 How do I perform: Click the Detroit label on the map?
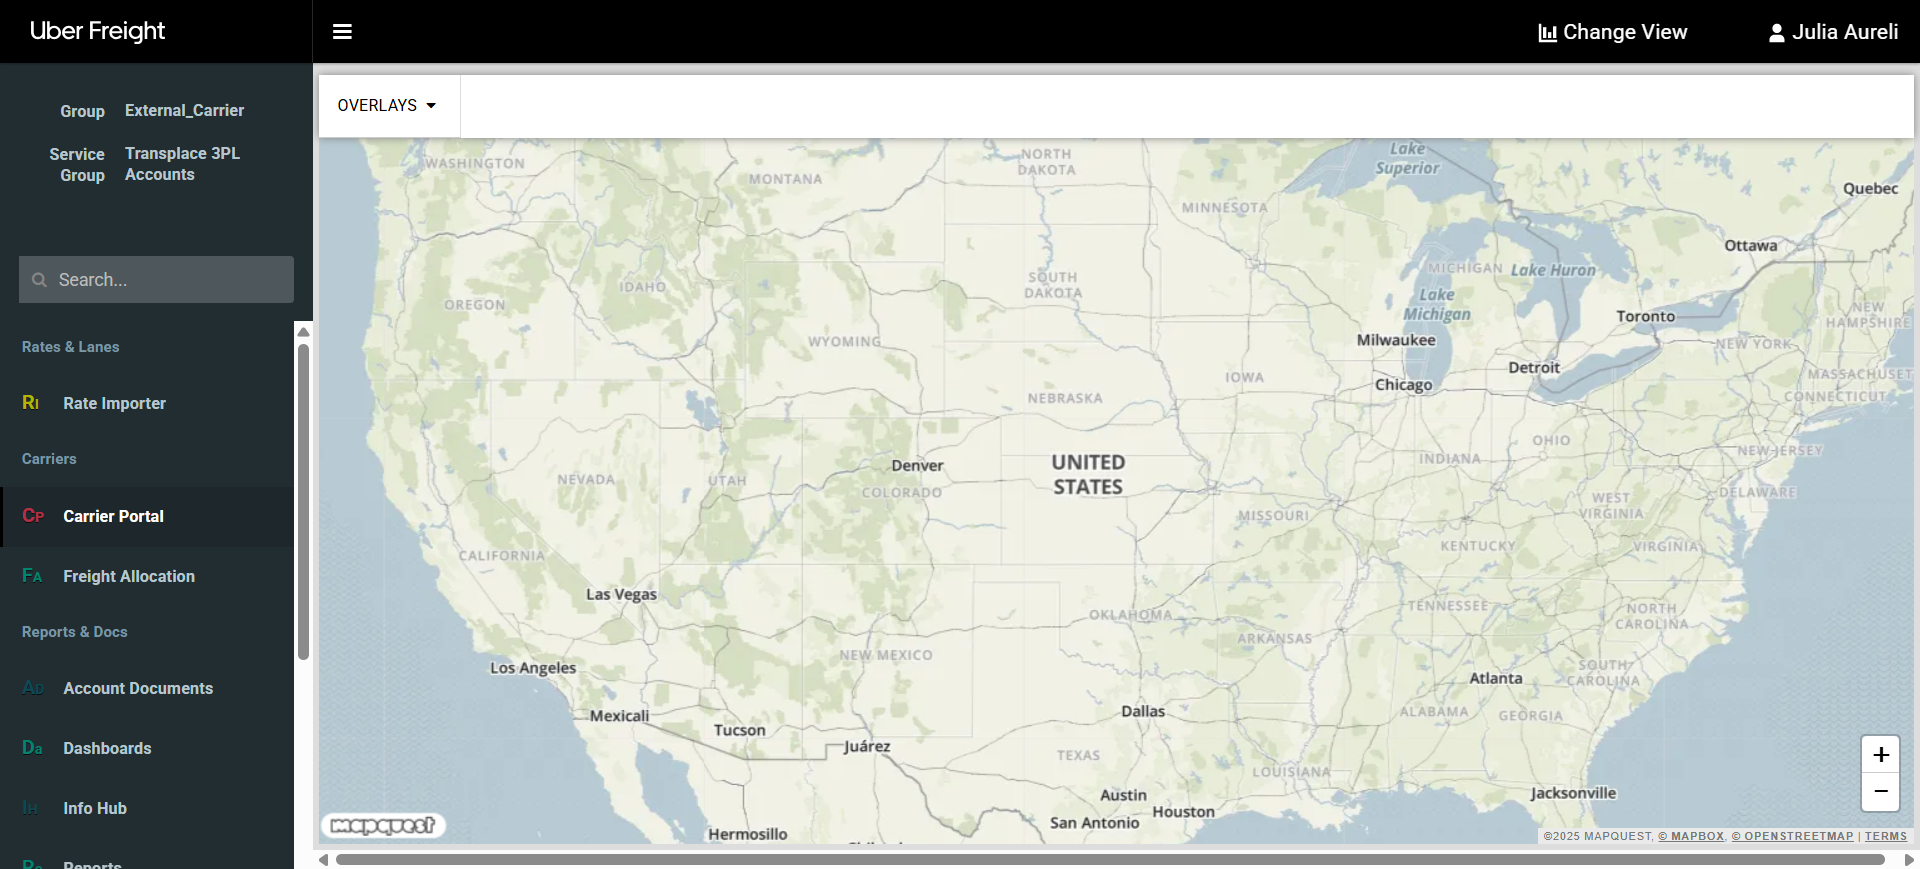(1534, 368)
